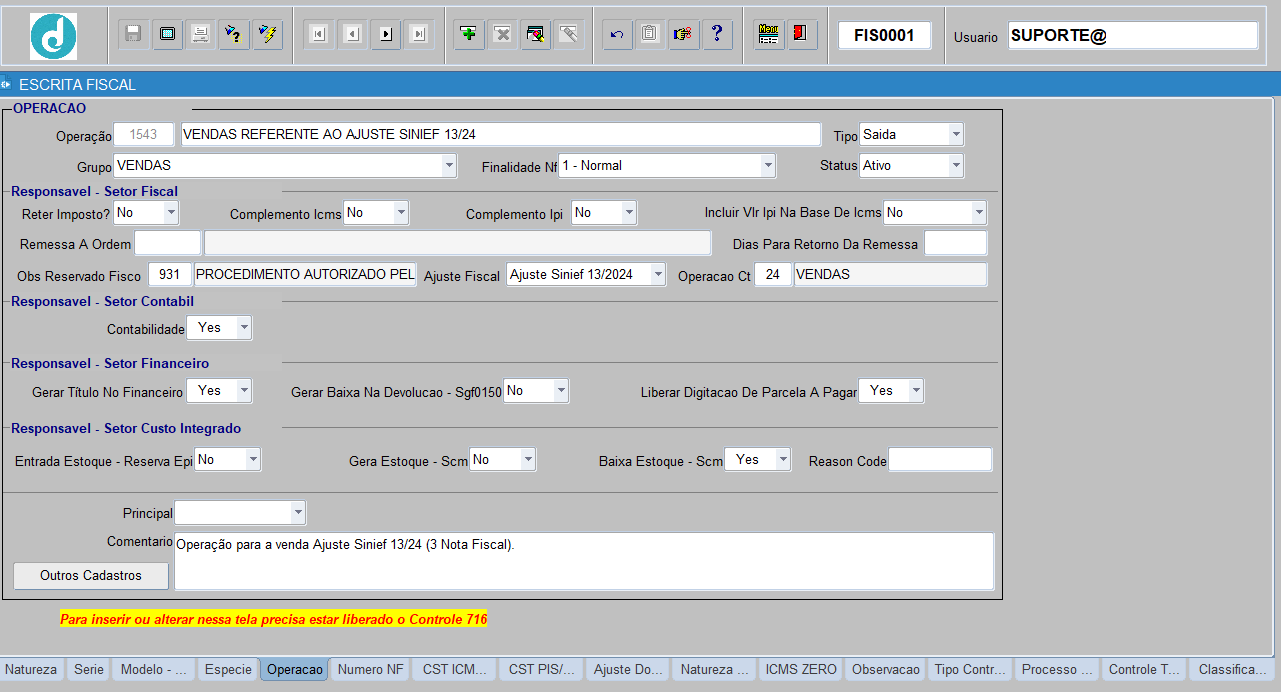Viewport: 1281px width, 692px height.
Task: Open the Observacao tab
Action: [887, 669]
